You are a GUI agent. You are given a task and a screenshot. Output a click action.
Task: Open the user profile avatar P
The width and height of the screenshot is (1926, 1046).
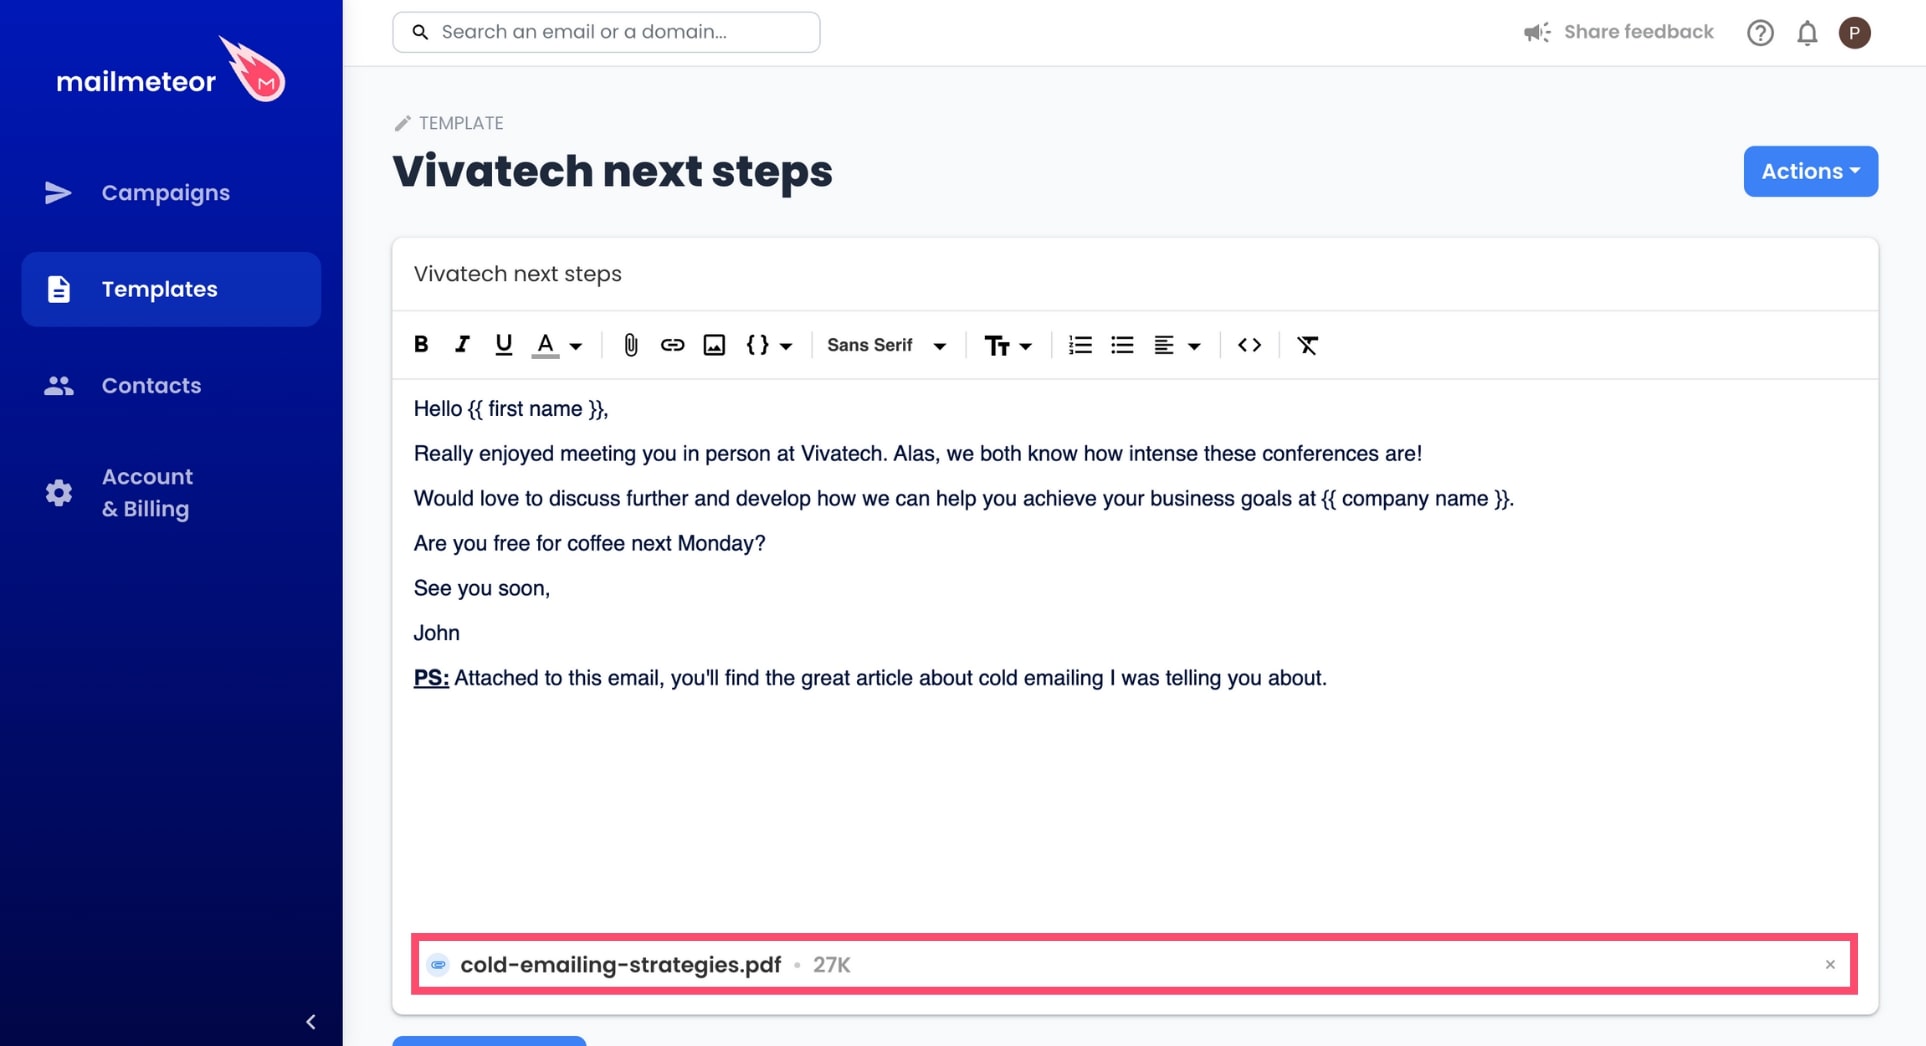(1855, 32)
